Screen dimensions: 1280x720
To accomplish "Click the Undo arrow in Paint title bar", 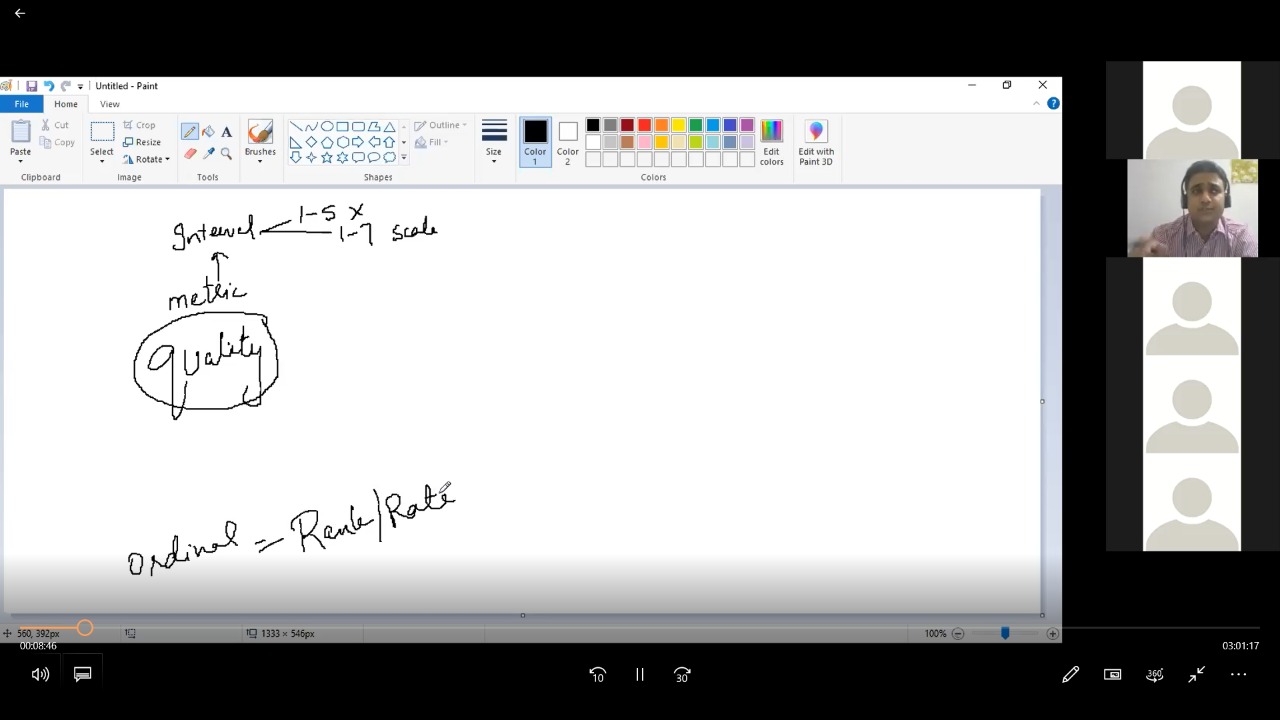I will coord(48,86).
